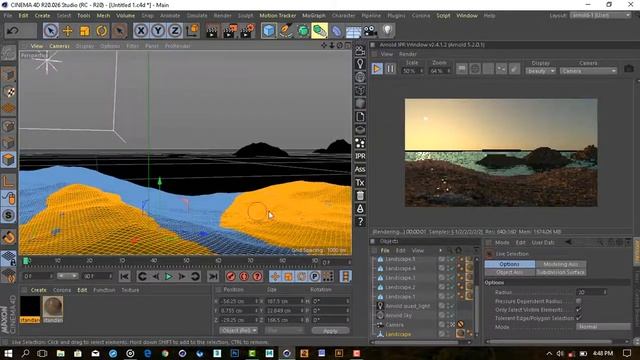Click the Position X value field

tap(238, 301)
